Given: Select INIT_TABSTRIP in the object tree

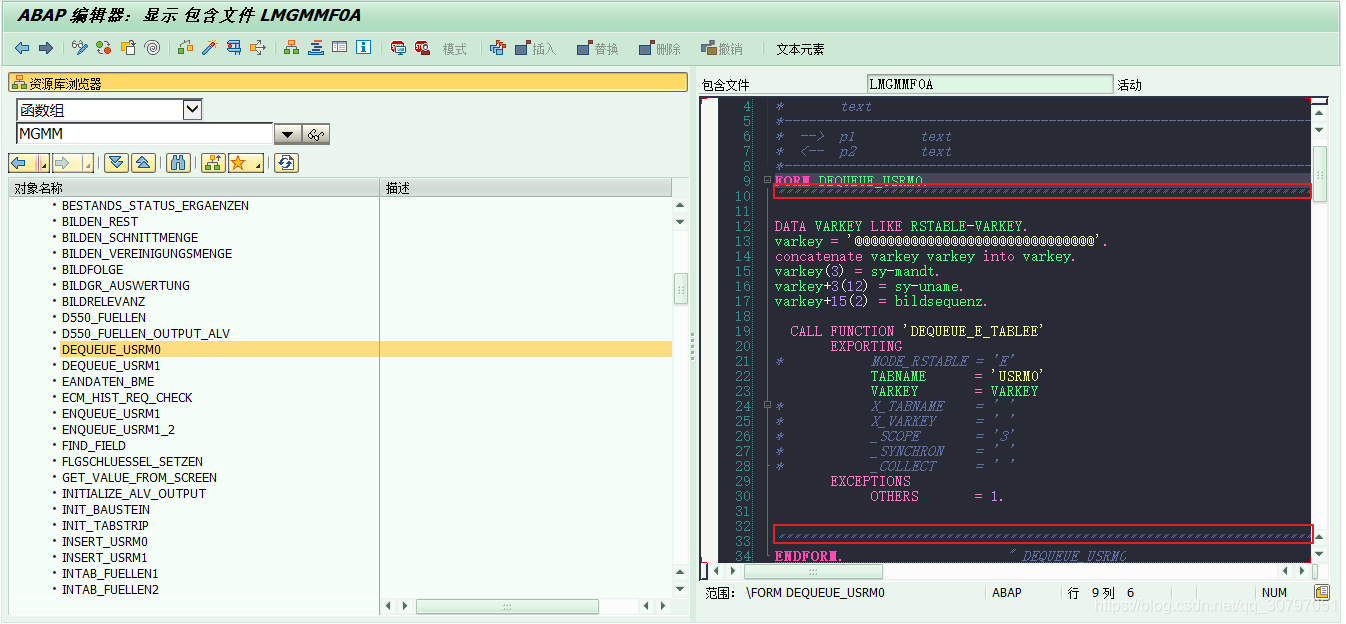Looking at the screenshot, I should [105, 526].
